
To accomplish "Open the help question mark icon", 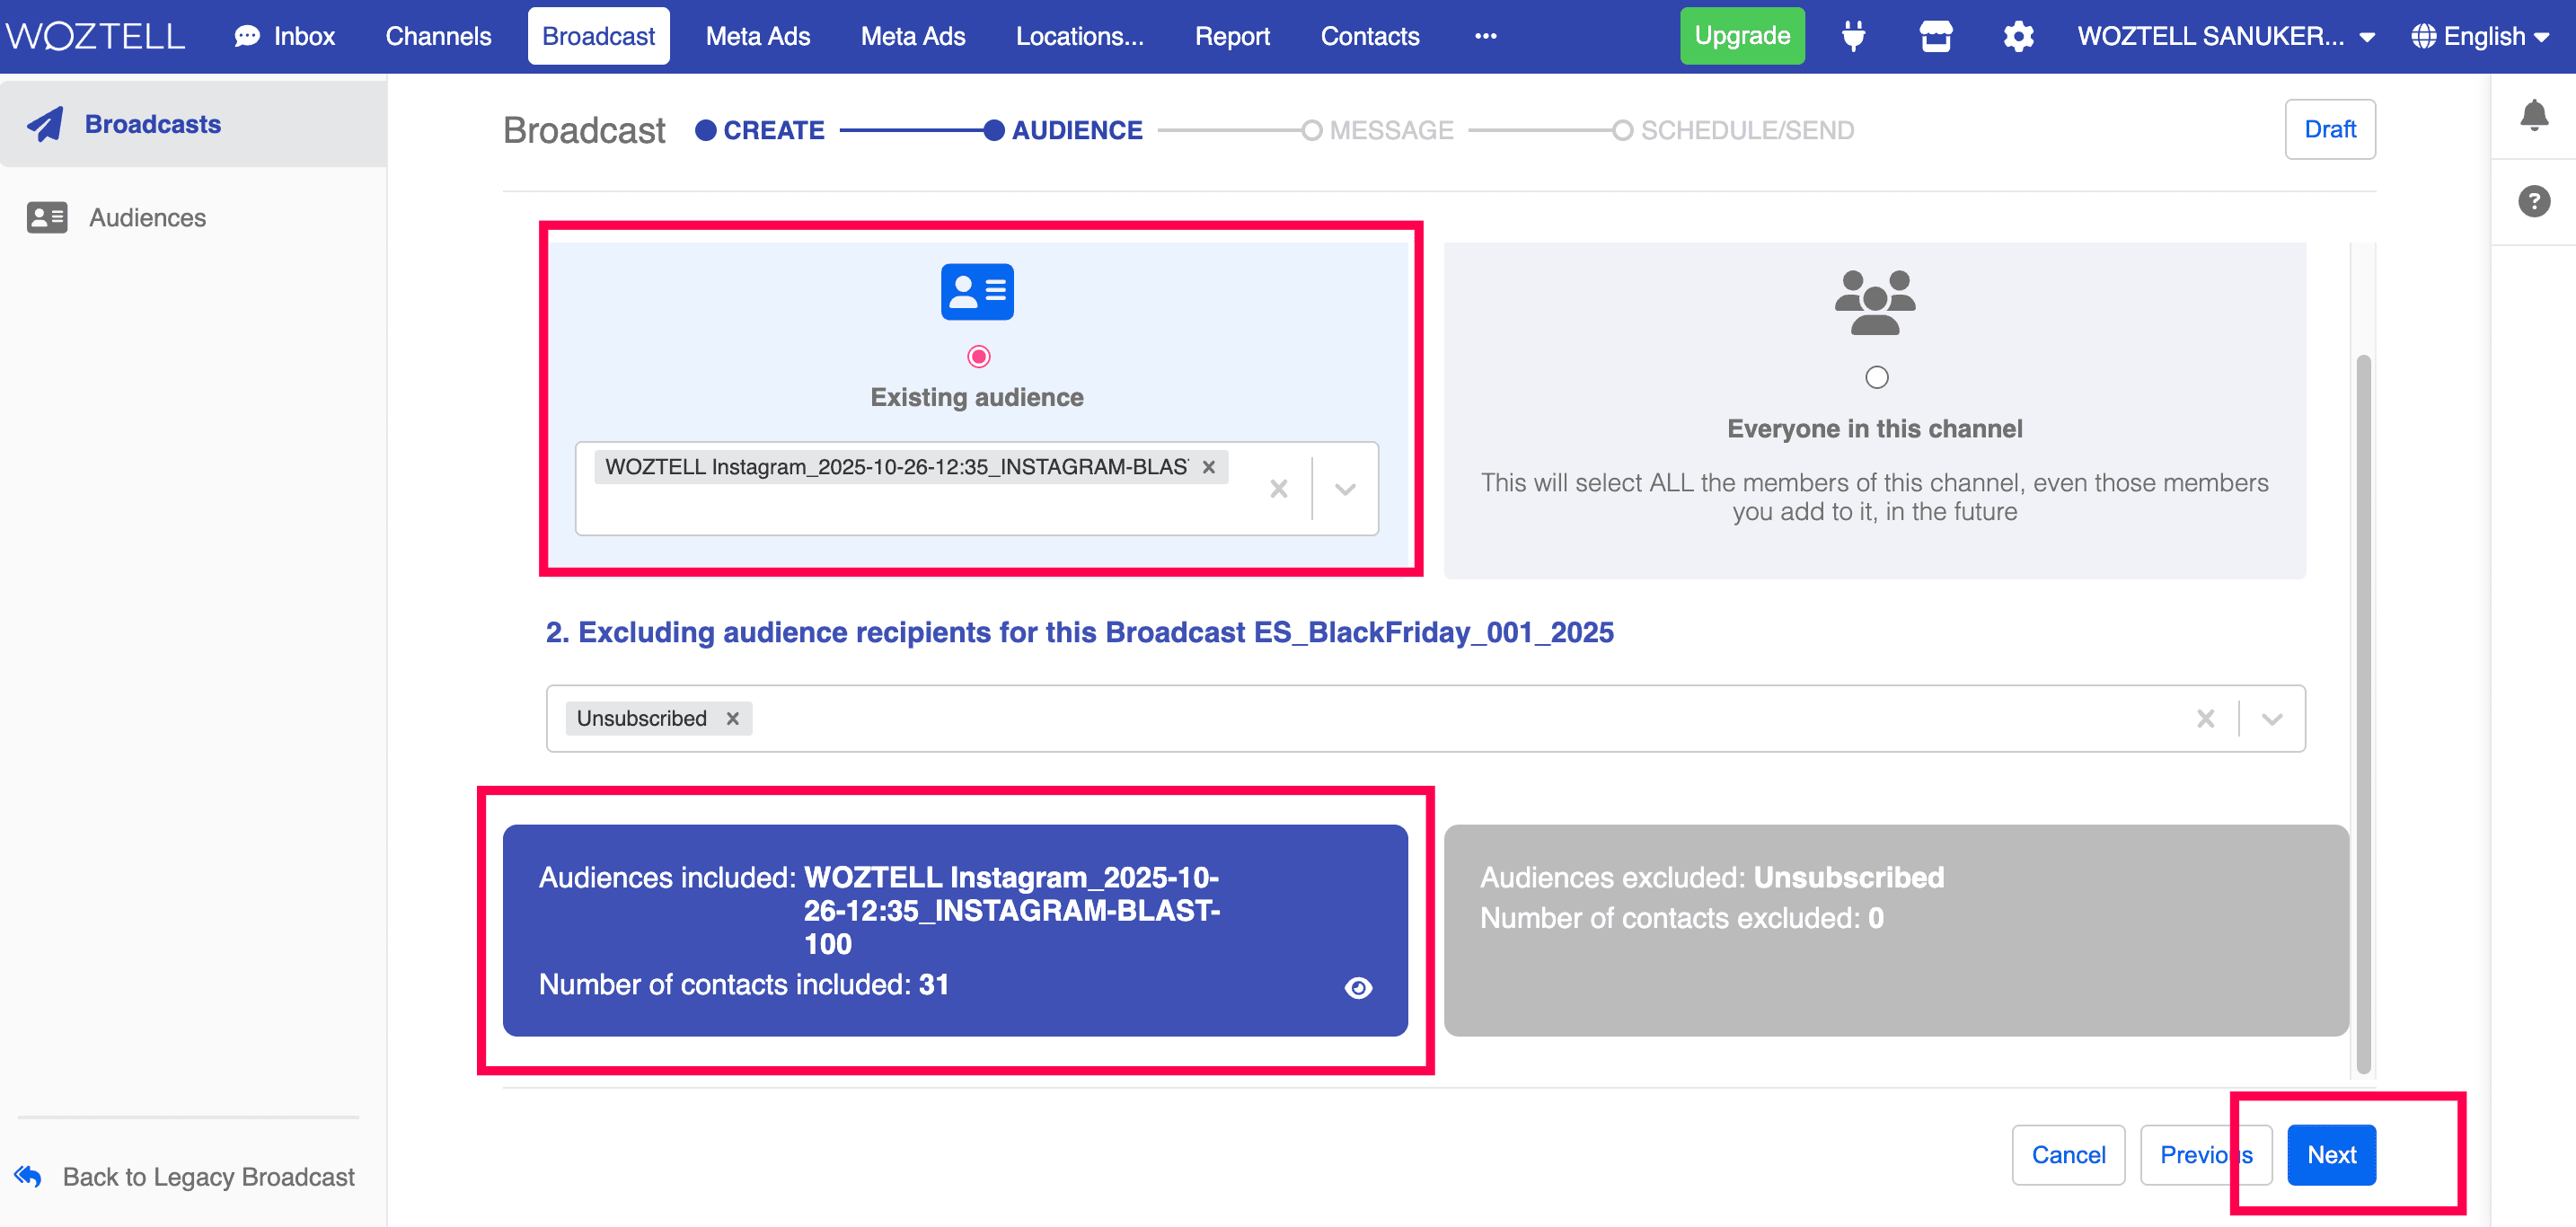I will [x=2533, y=201].
